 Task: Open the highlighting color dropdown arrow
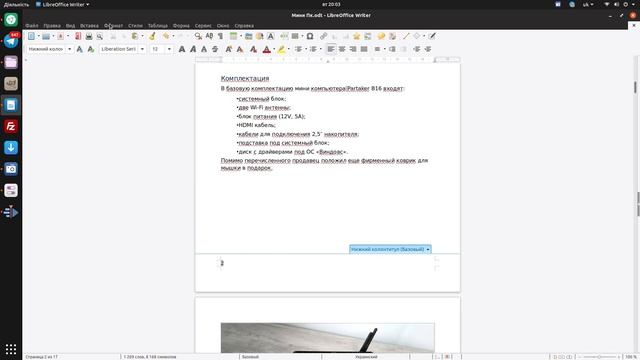289,49
